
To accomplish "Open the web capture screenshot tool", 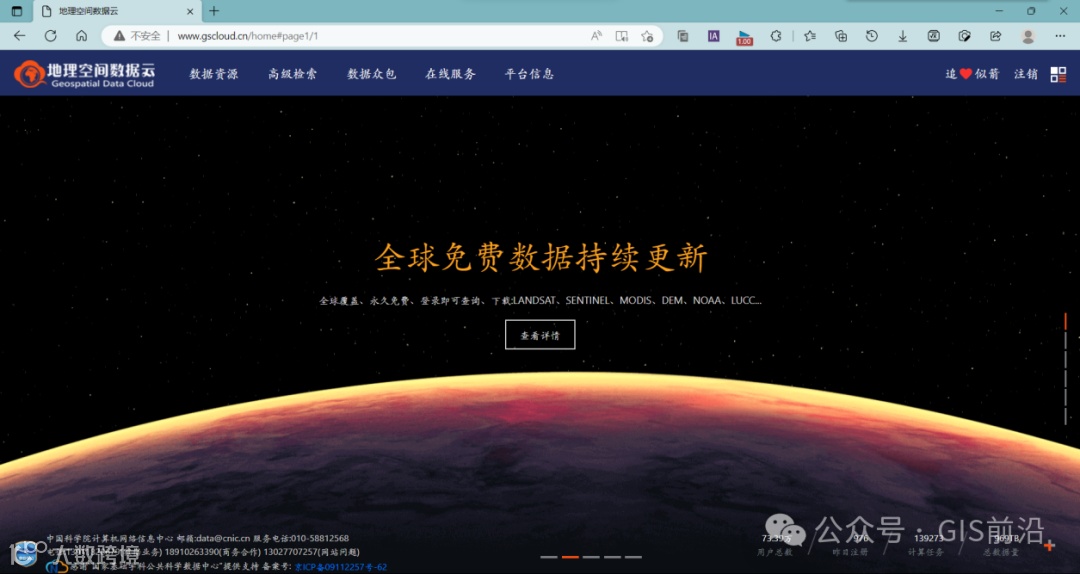I will point(964,36).
